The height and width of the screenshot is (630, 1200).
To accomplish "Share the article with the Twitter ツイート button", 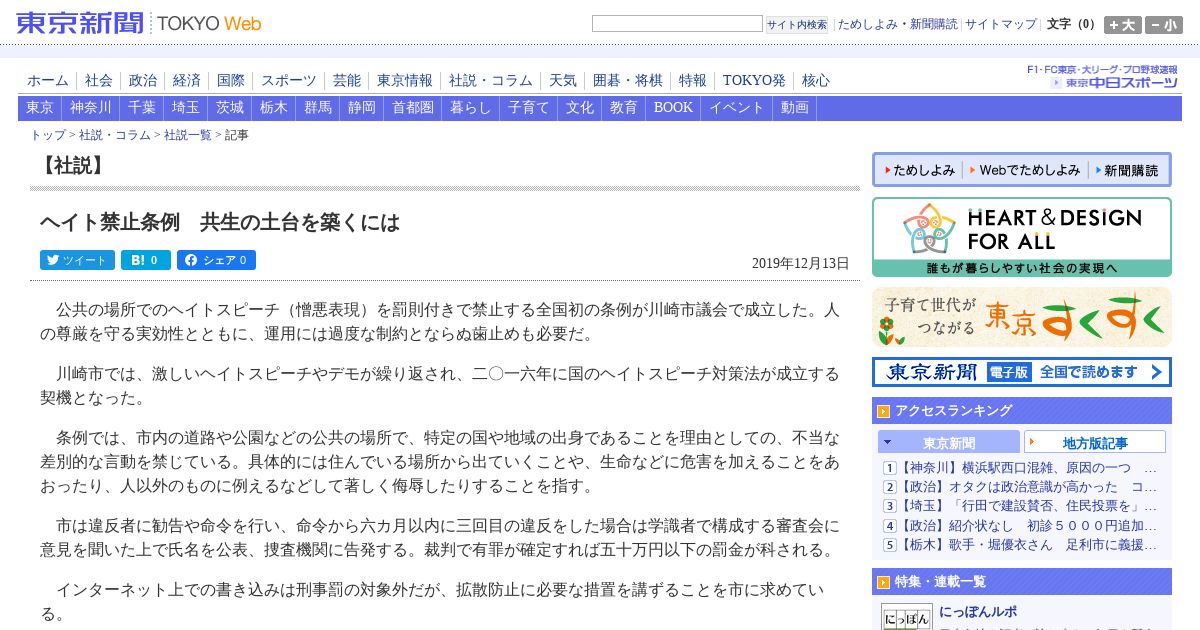I will (x=77, y=260).
